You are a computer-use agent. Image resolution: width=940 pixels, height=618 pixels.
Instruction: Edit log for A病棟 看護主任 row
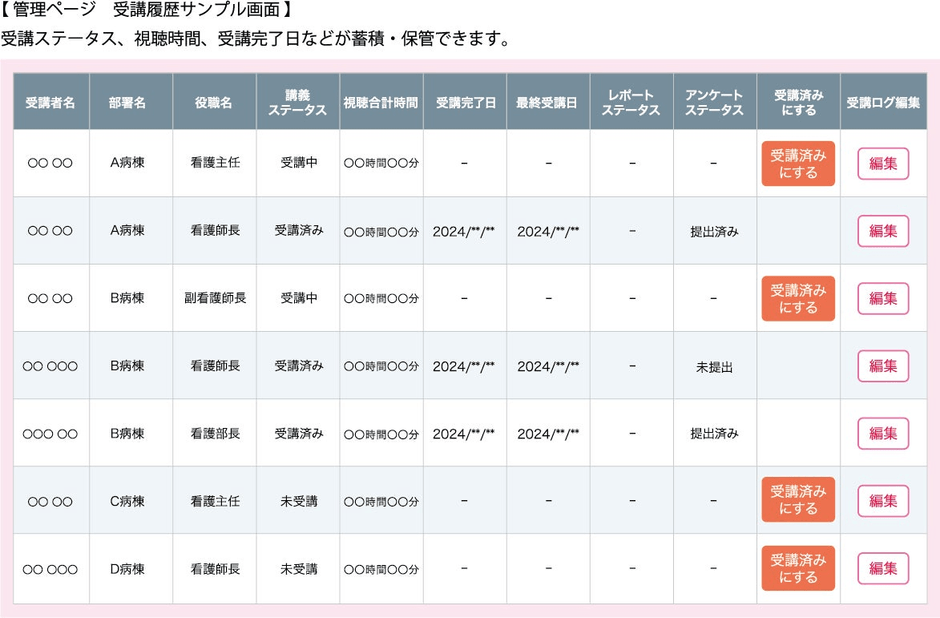click(x=883, y=164)
